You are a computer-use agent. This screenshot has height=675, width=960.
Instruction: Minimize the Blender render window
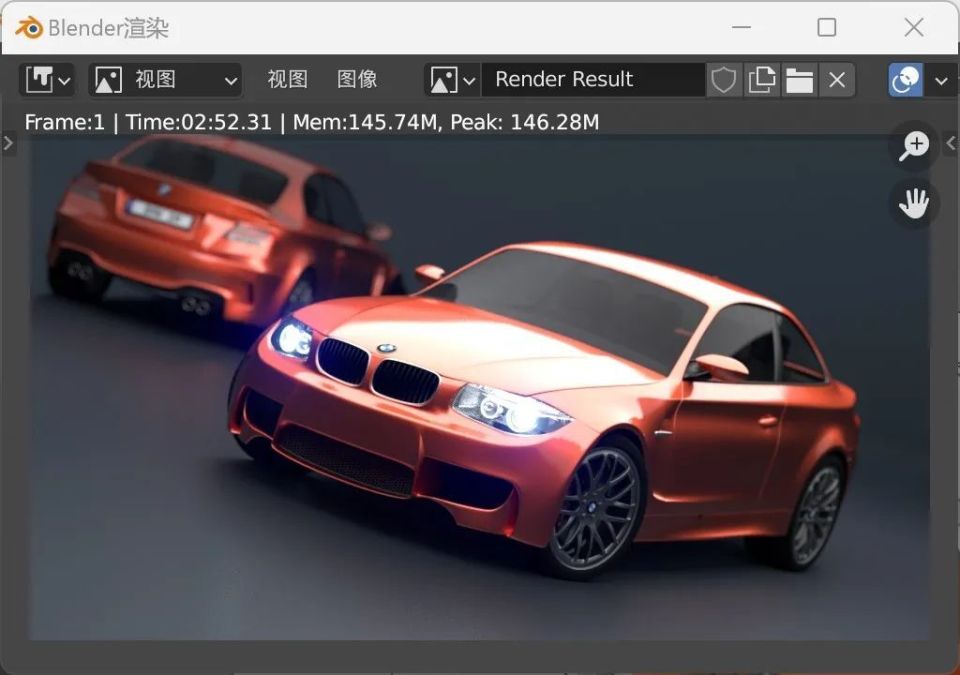click(x=741, y=28)
